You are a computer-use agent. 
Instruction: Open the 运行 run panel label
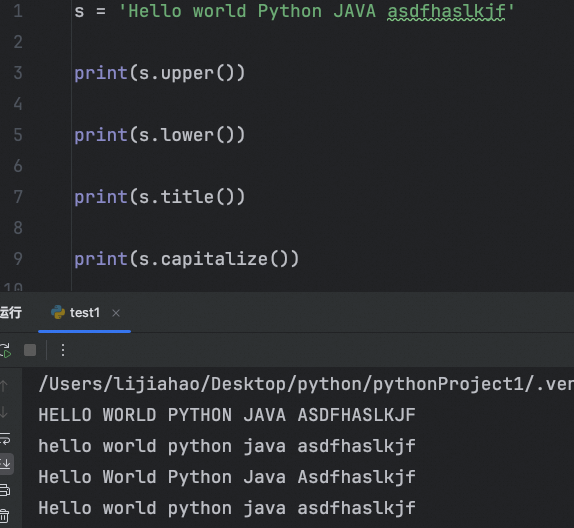pos(11,313)
